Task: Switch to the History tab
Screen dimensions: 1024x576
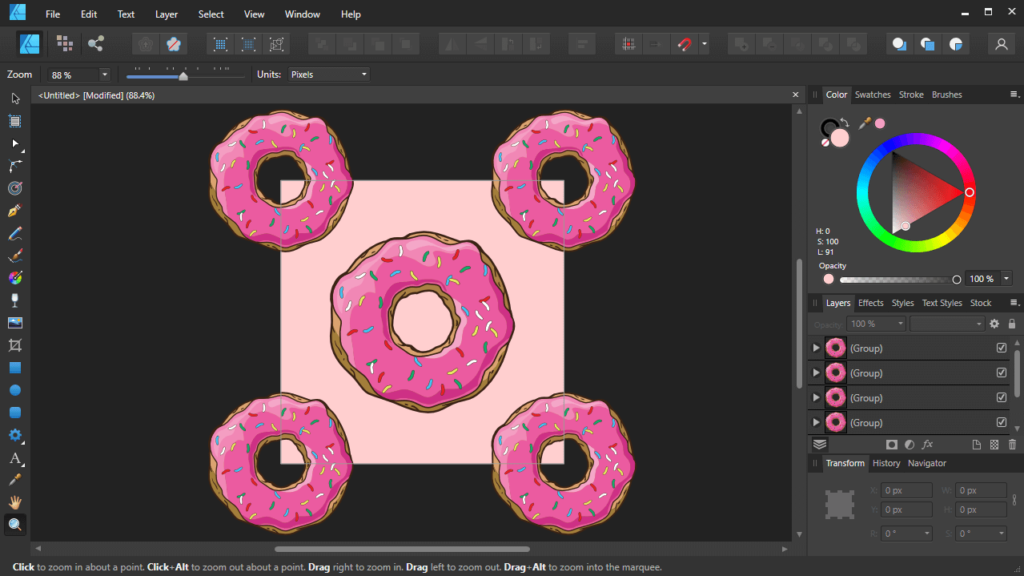Action: point(886,463)
